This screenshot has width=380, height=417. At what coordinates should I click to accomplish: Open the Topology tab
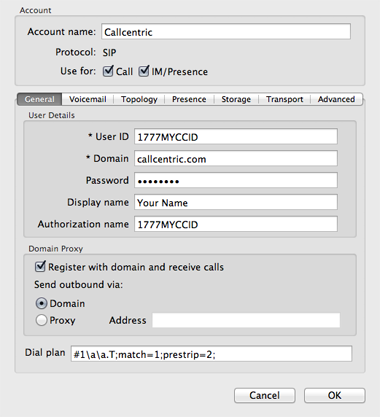point(139,99)
